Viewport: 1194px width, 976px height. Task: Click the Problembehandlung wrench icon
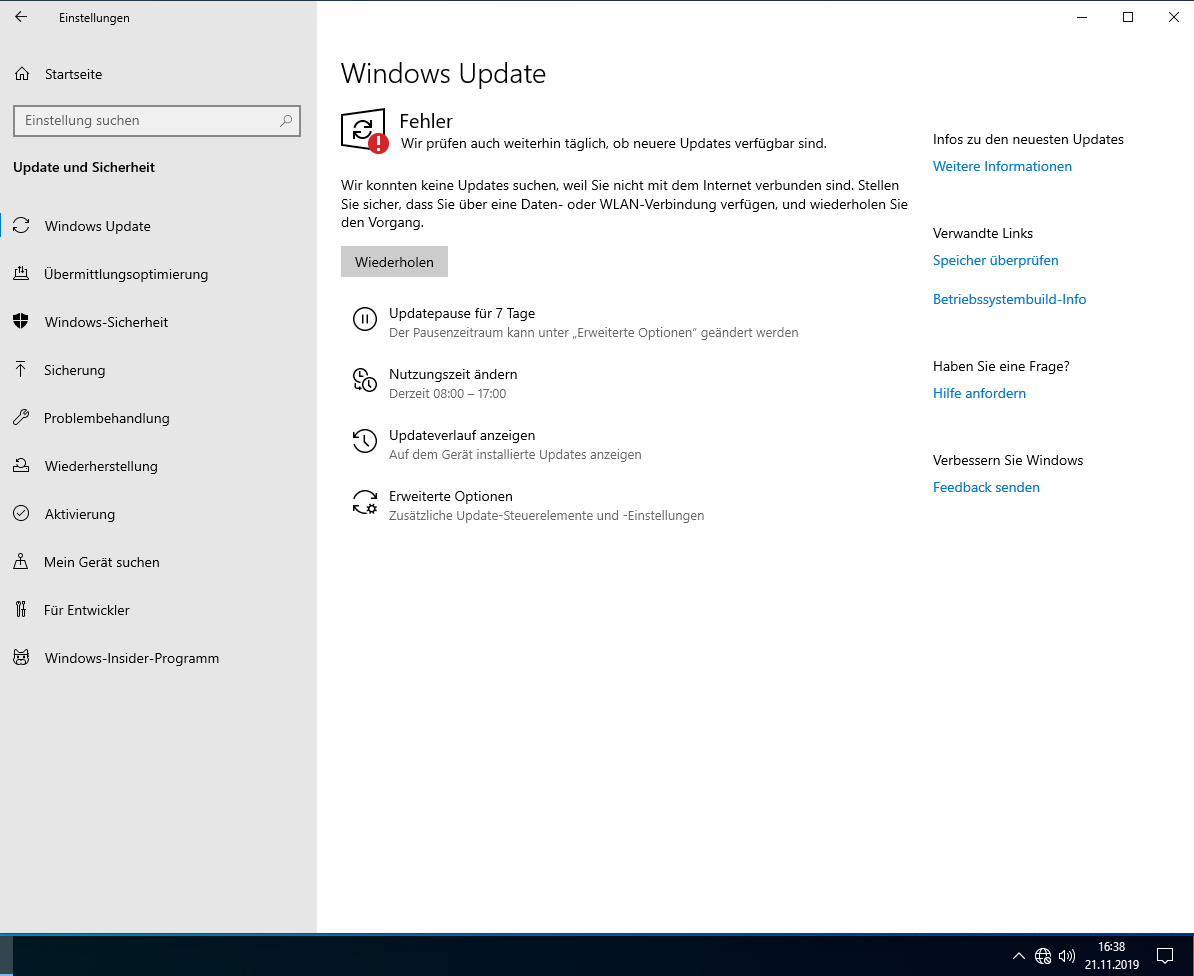[x=21, y=417]
